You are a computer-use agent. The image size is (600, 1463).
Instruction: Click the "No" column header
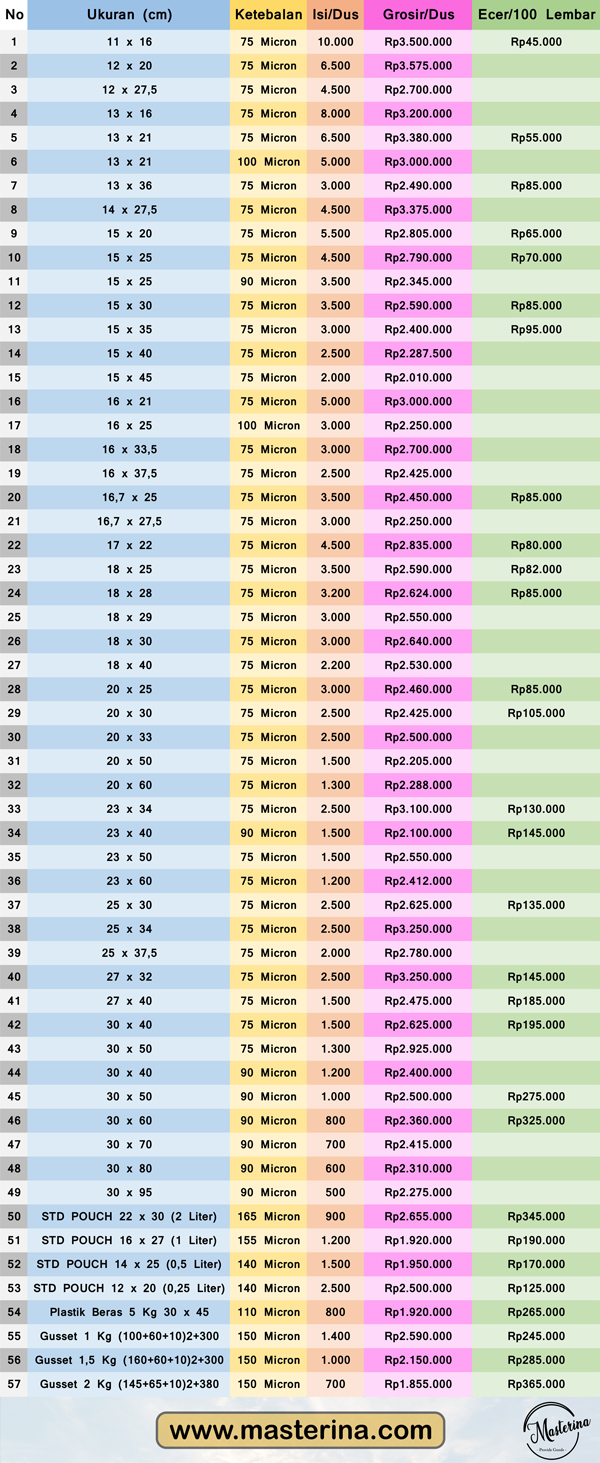pyautogui.click(x=14, y=15)
